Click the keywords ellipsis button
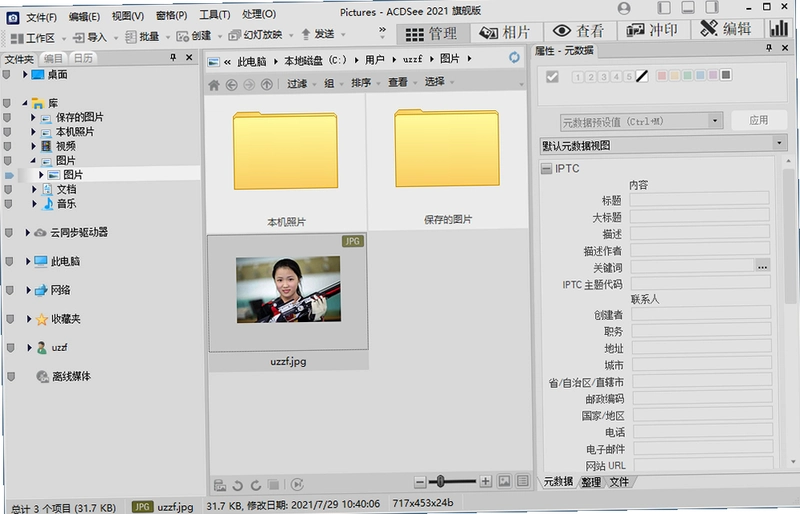The image size is (800, 514). click(x=762, y=266)
